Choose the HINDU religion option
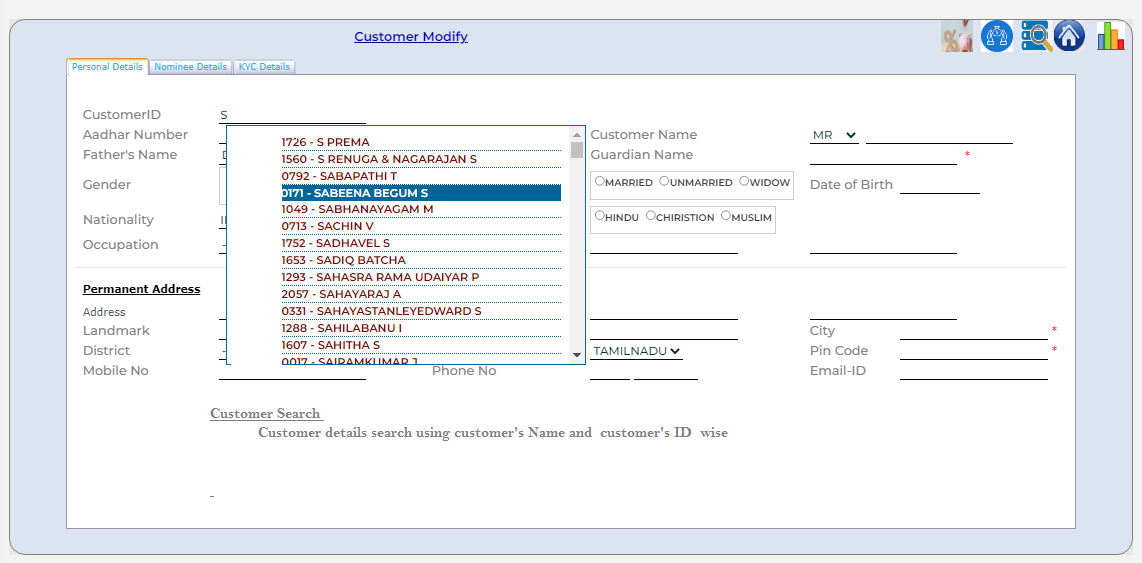This screenshot has width=1142, height=563. point(599,216)
